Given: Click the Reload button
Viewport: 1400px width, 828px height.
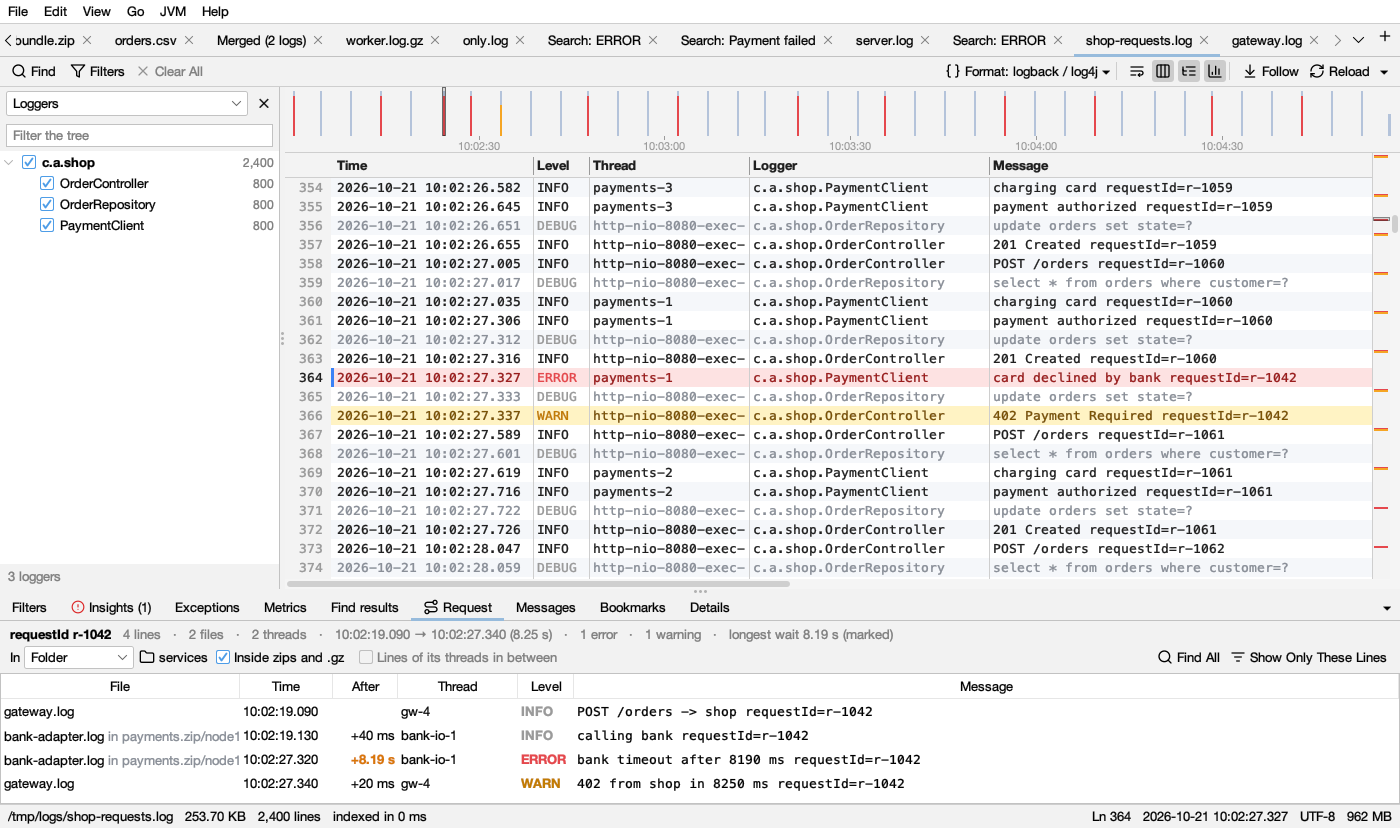Looking at the screenshot, I should click(1340, 71).
